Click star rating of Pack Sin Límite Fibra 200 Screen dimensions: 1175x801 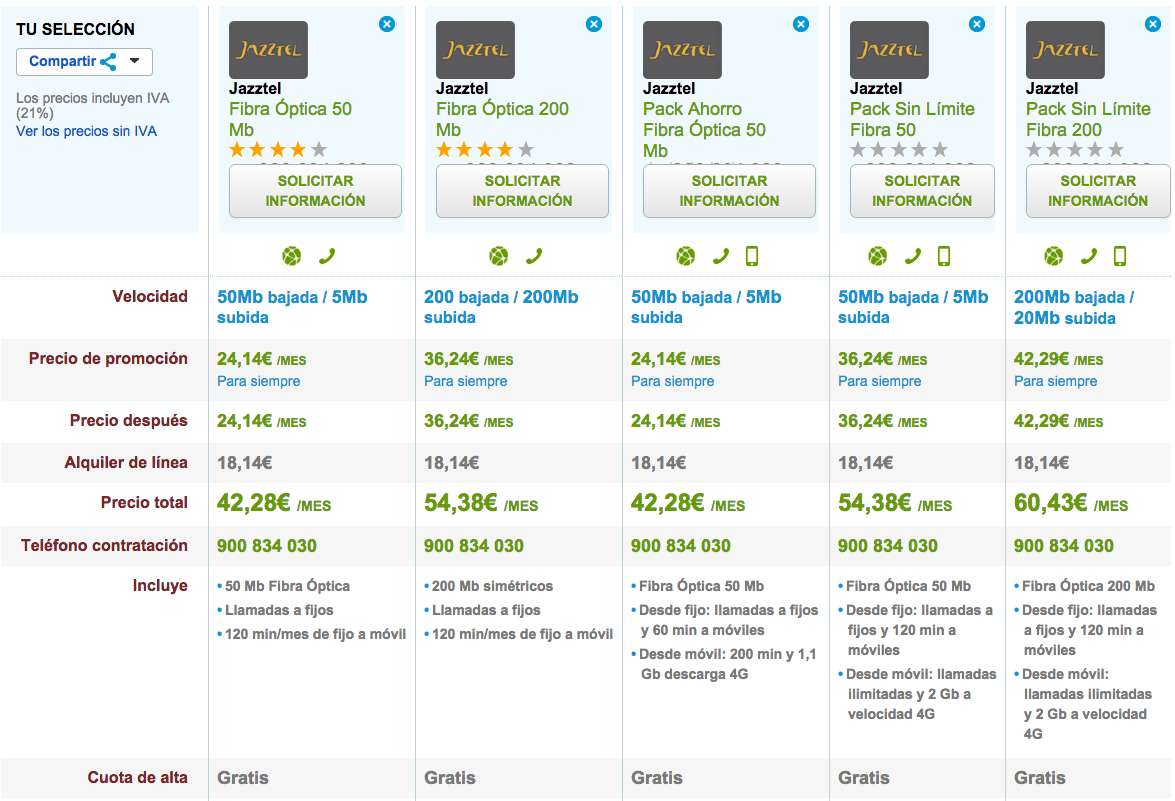tap(1075, 150)
